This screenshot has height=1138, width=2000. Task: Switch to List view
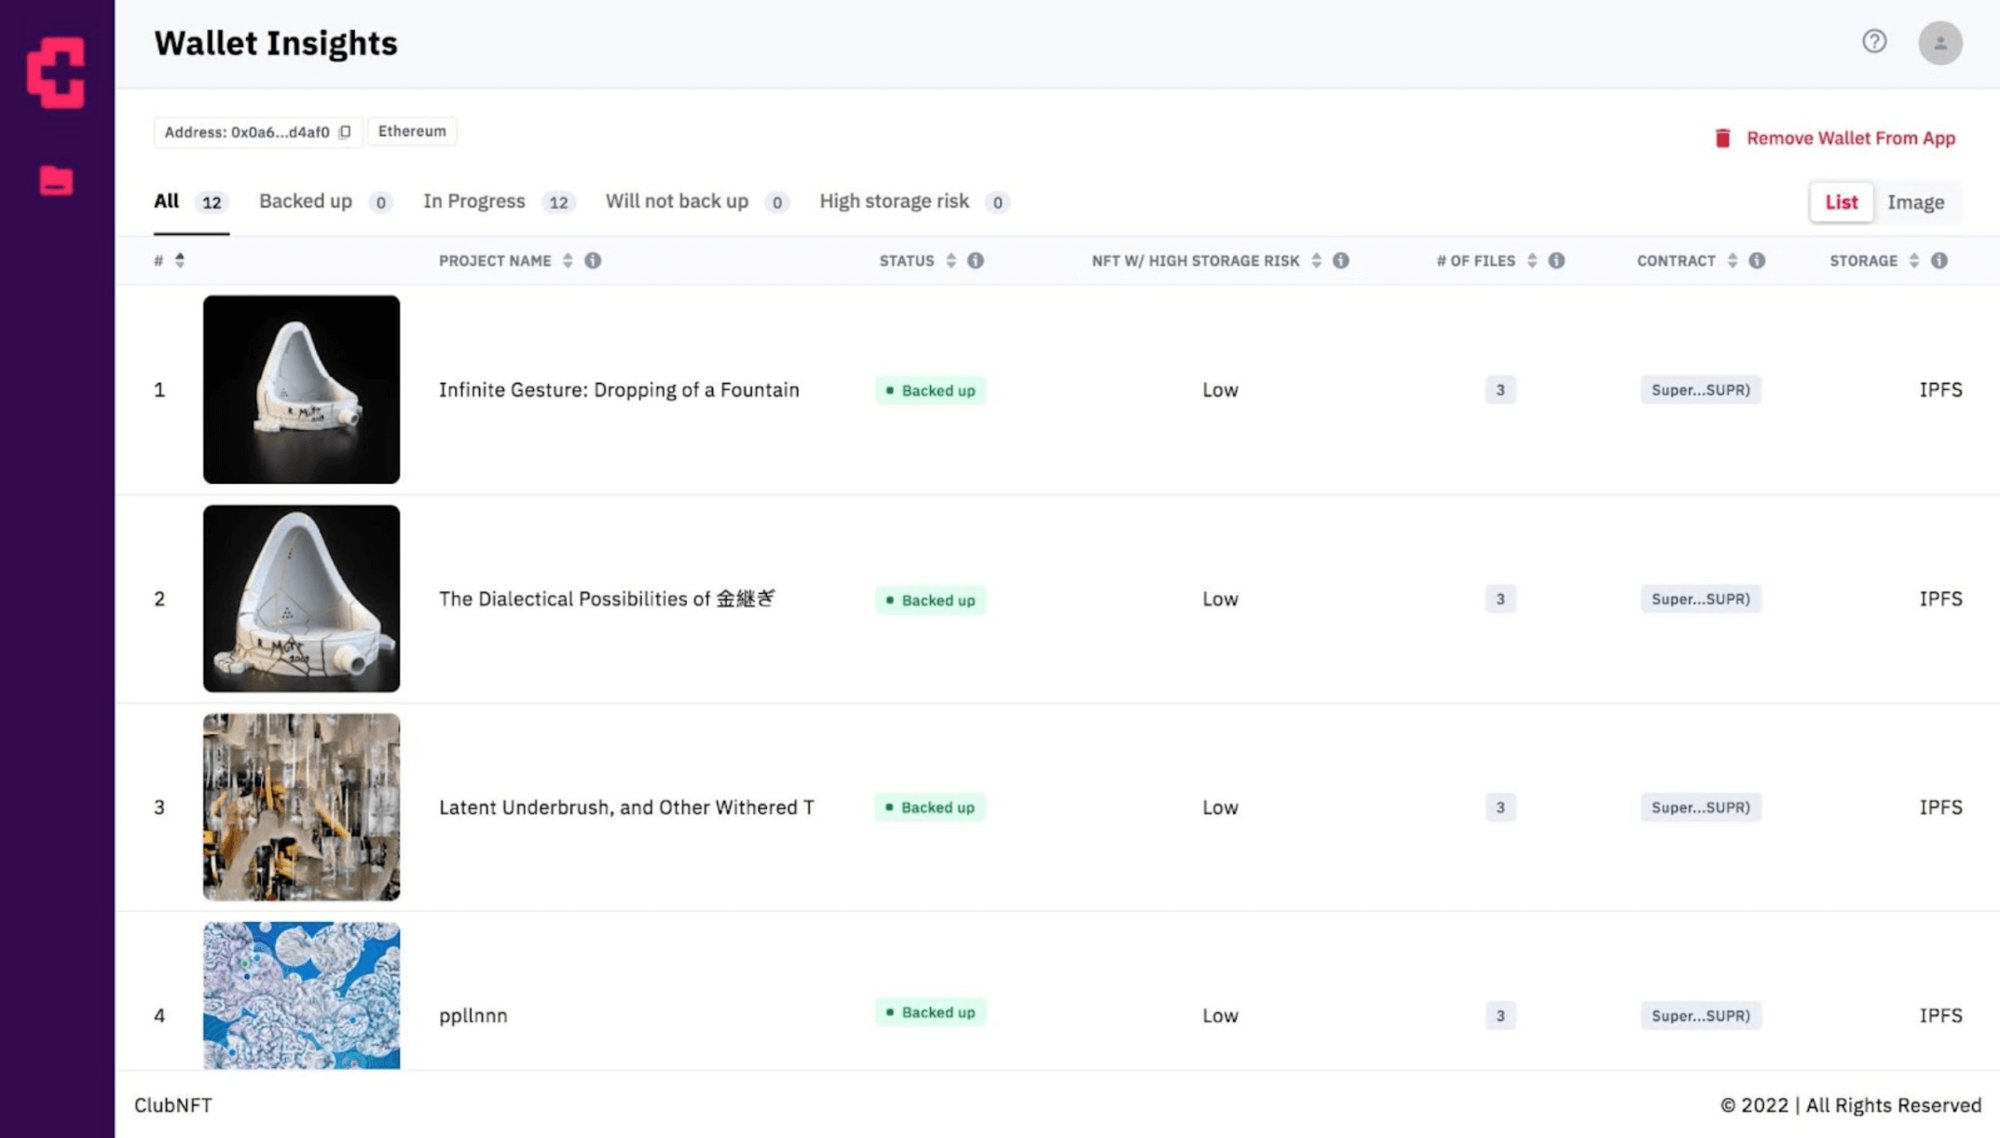[1841, 202]
